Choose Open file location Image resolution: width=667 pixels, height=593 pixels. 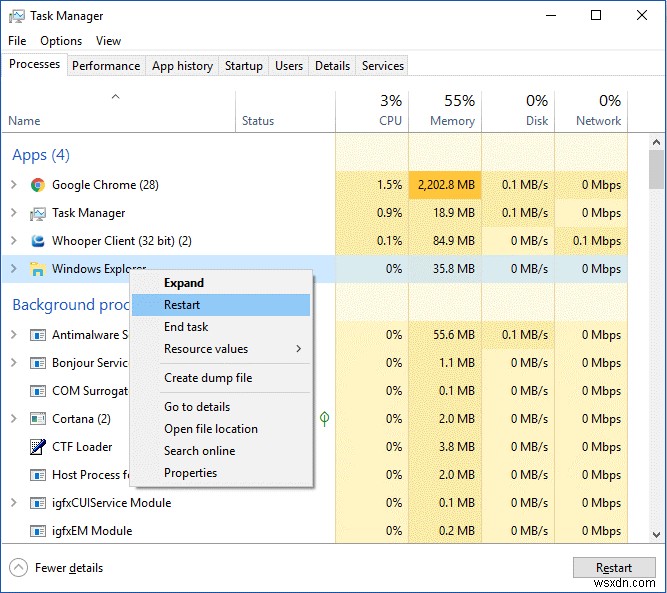(x=221, y=429)
